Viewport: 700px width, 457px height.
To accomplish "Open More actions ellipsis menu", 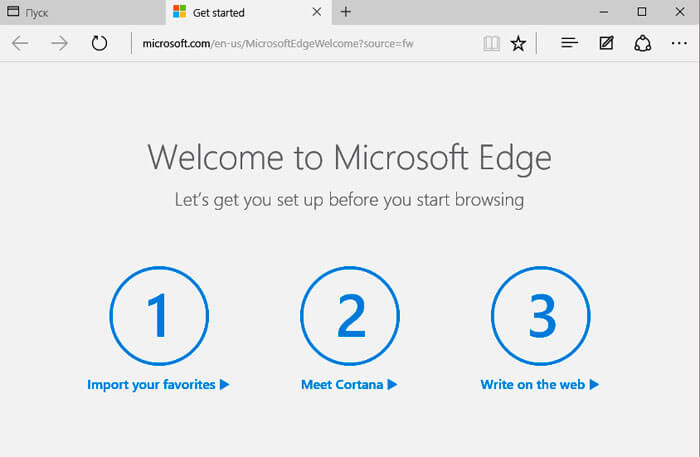I will click(x=679, y=43).
